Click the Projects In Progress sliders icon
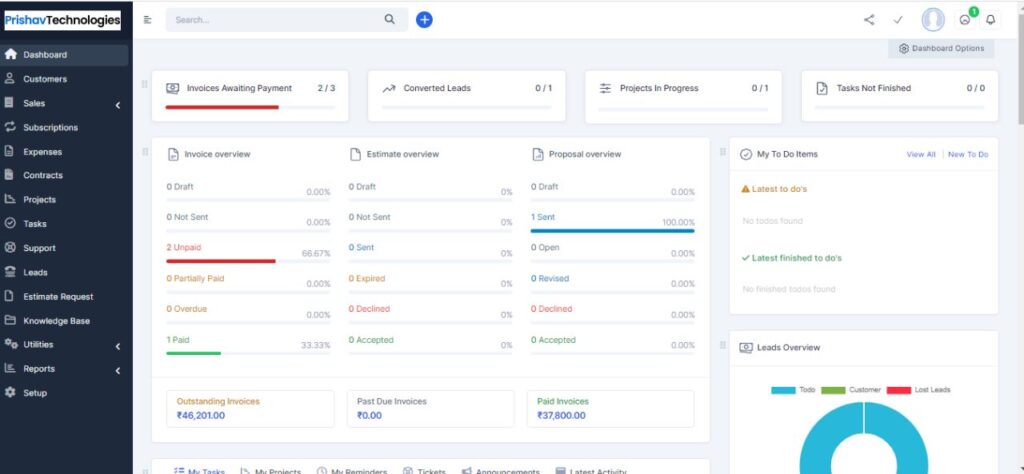The width and height of the screenshot is (1024, 474). click(605, 88)
